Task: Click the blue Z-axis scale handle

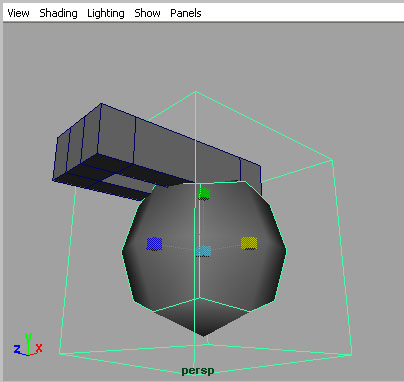Action: tap(154, 243)
